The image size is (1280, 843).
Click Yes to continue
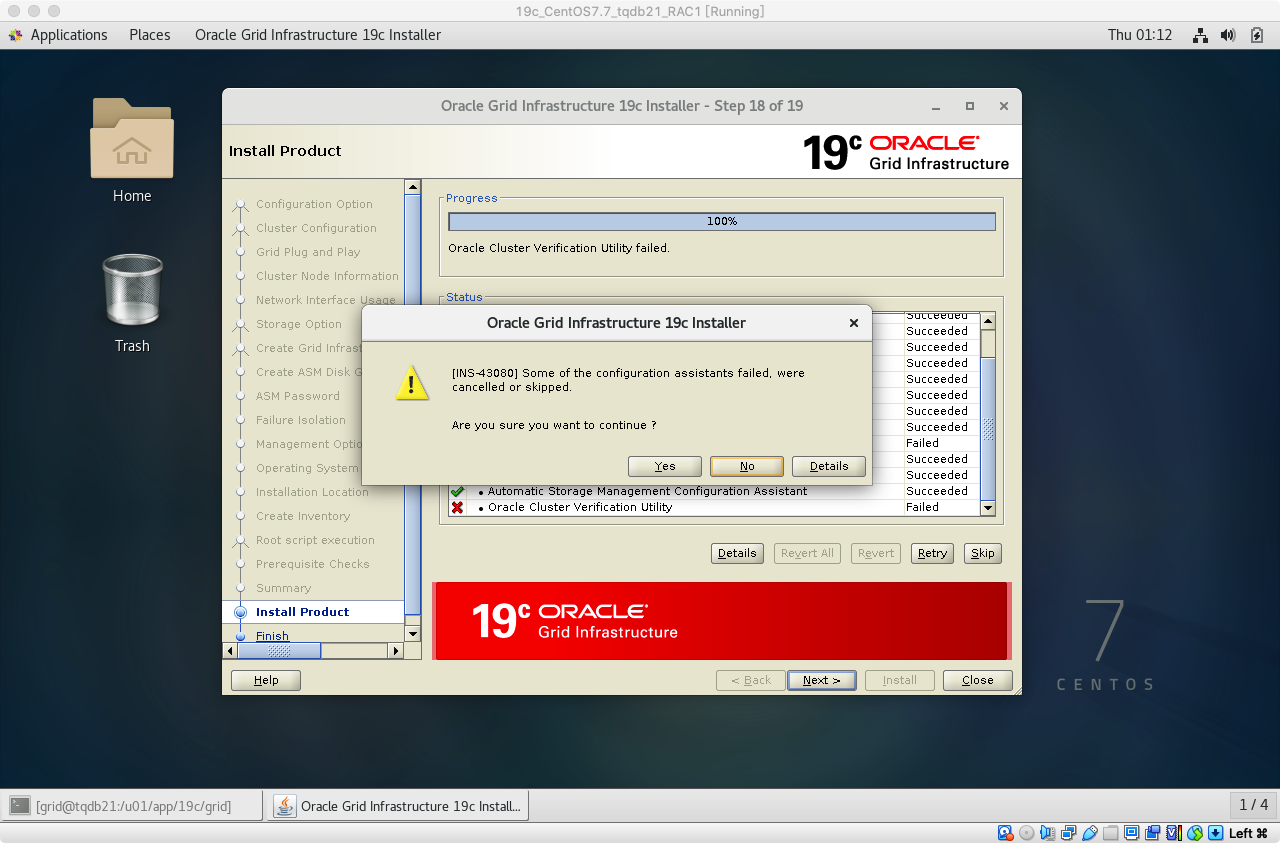coord(665,466)
